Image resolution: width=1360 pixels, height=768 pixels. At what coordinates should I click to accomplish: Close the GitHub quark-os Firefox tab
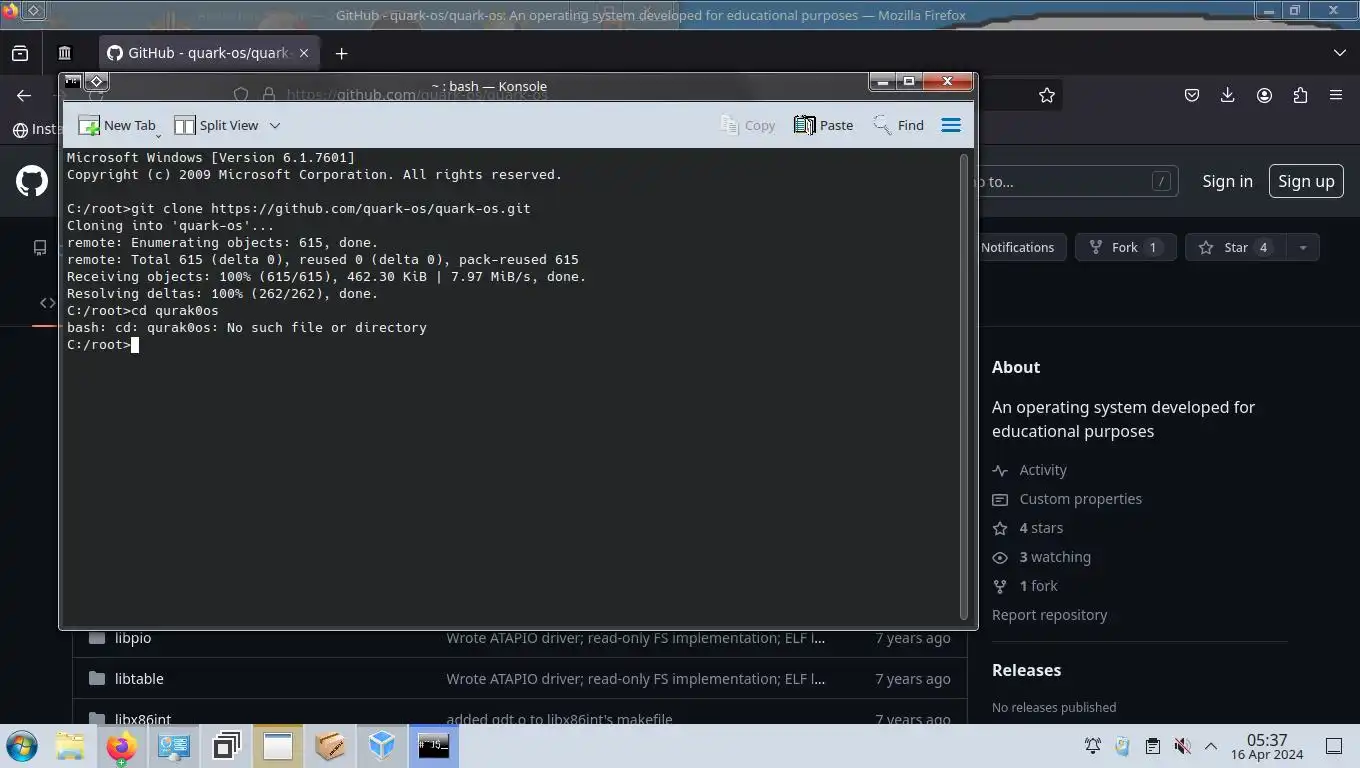[304, 53]
